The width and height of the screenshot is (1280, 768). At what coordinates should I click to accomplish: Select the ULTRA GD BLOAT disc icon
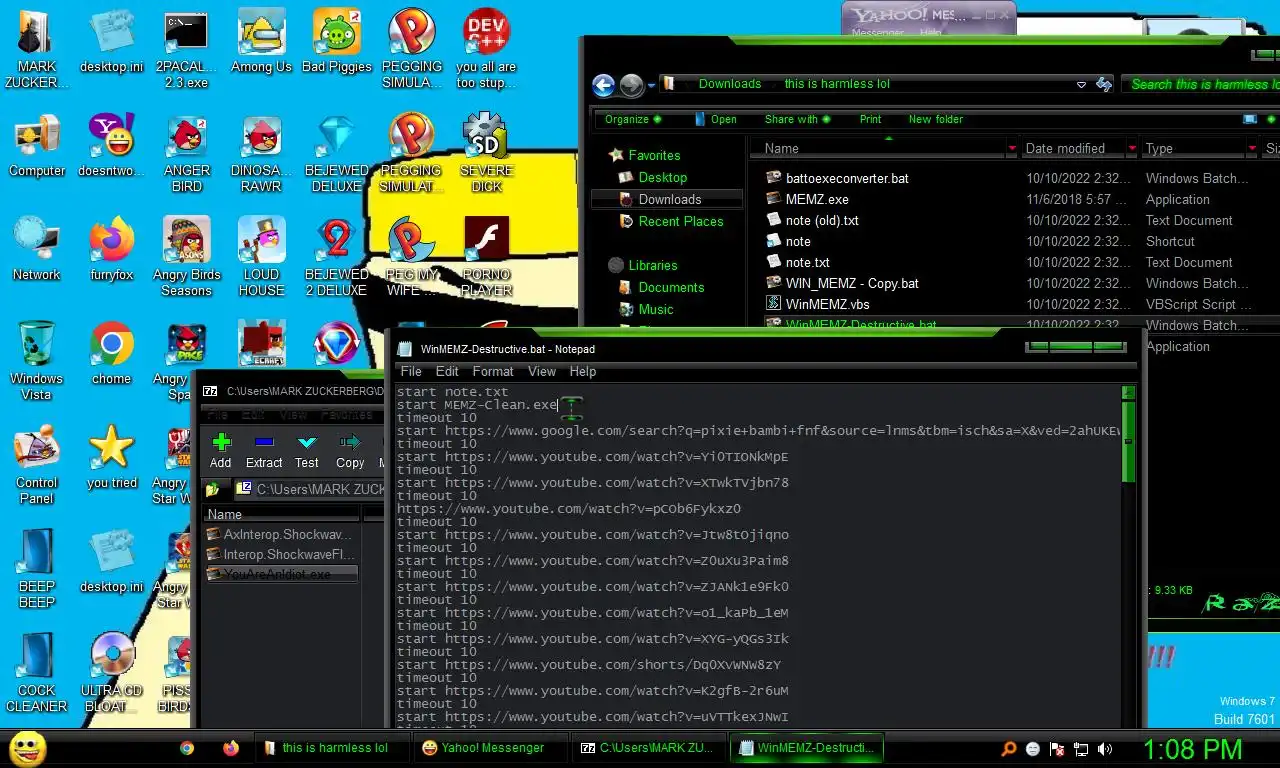click(x=111, y=672)
